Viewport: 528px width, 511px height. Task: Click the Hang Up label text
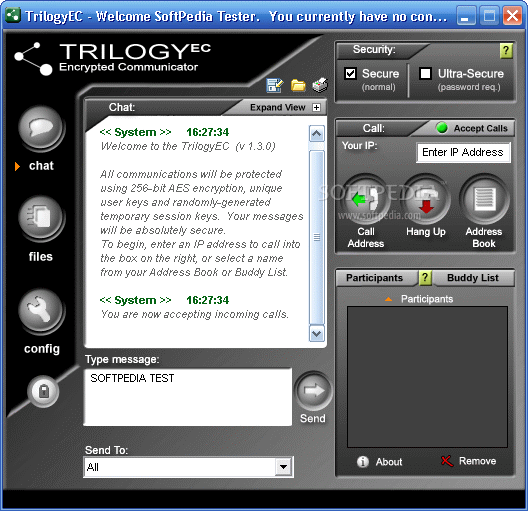tap(426, 232)
